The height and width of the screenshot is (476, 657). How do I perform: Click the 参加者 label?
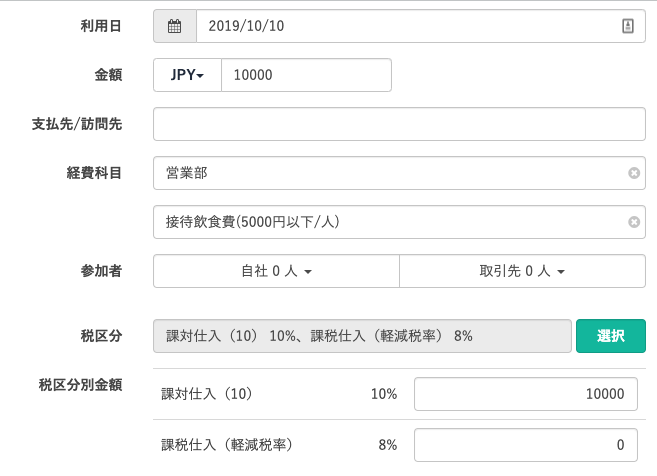tap(101, 271)
